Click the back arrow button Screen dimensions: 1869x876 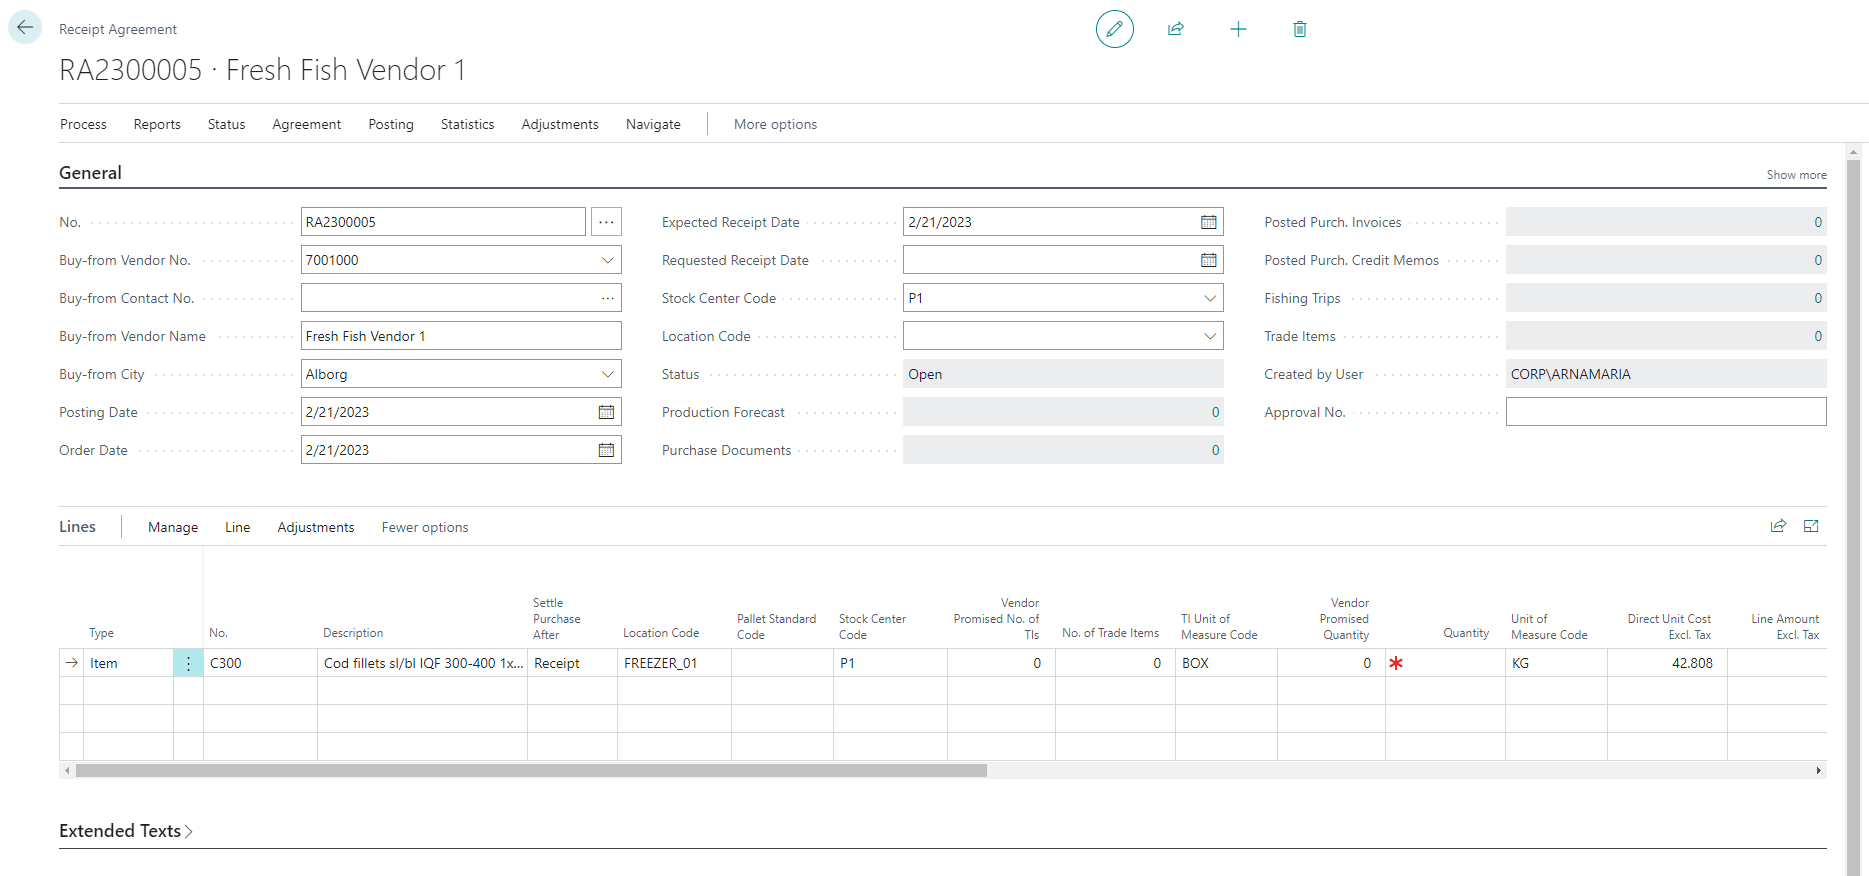click(x=25, y=28)
